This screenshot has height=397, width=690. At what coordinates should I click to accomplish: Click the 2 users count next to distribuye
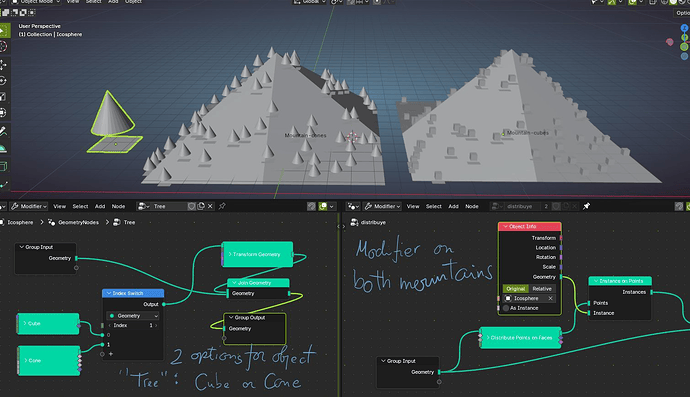click(546, 206)
